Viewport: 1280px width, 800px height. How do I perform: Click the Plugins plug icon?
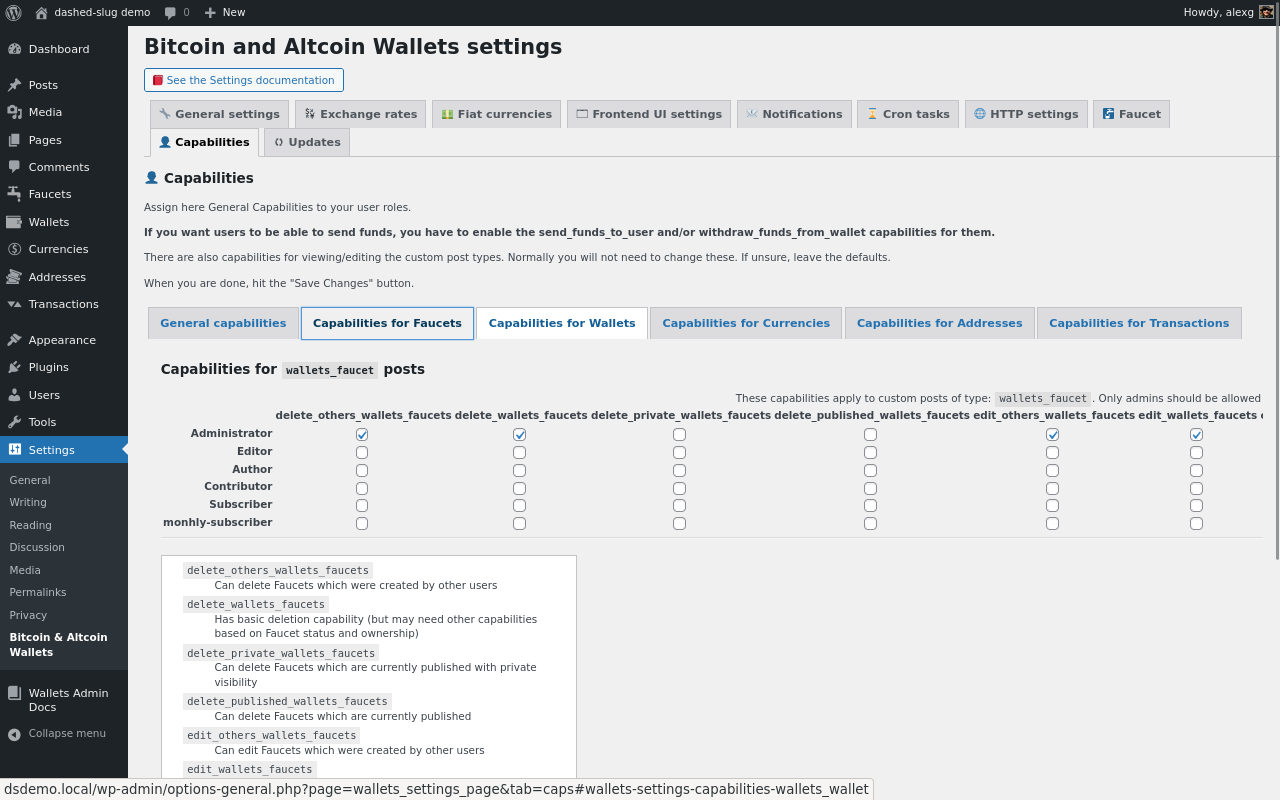point(14,367)
